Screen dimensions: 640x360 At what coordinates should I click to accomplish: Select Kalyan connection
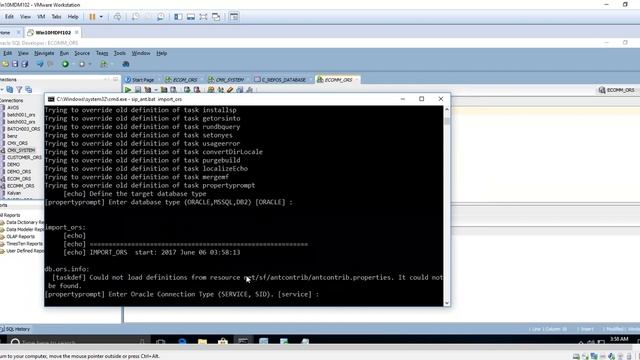14,193
